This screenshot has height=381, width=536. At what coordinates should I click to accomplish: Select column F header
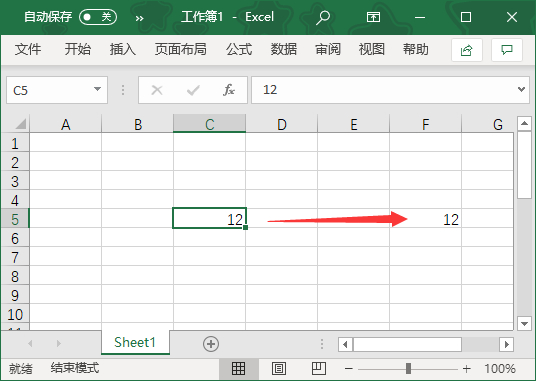(426, 124)
